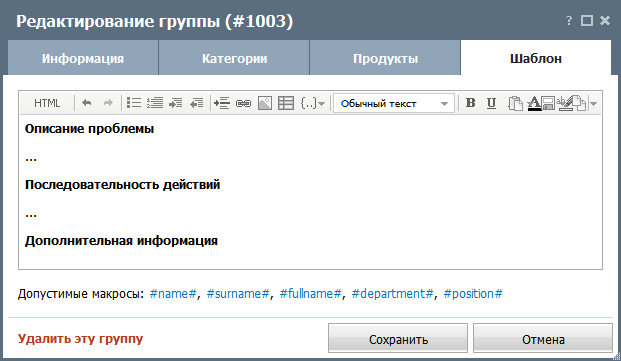Click the floppy disk save icon
The image size is (621, 361).
coord(548,103)
